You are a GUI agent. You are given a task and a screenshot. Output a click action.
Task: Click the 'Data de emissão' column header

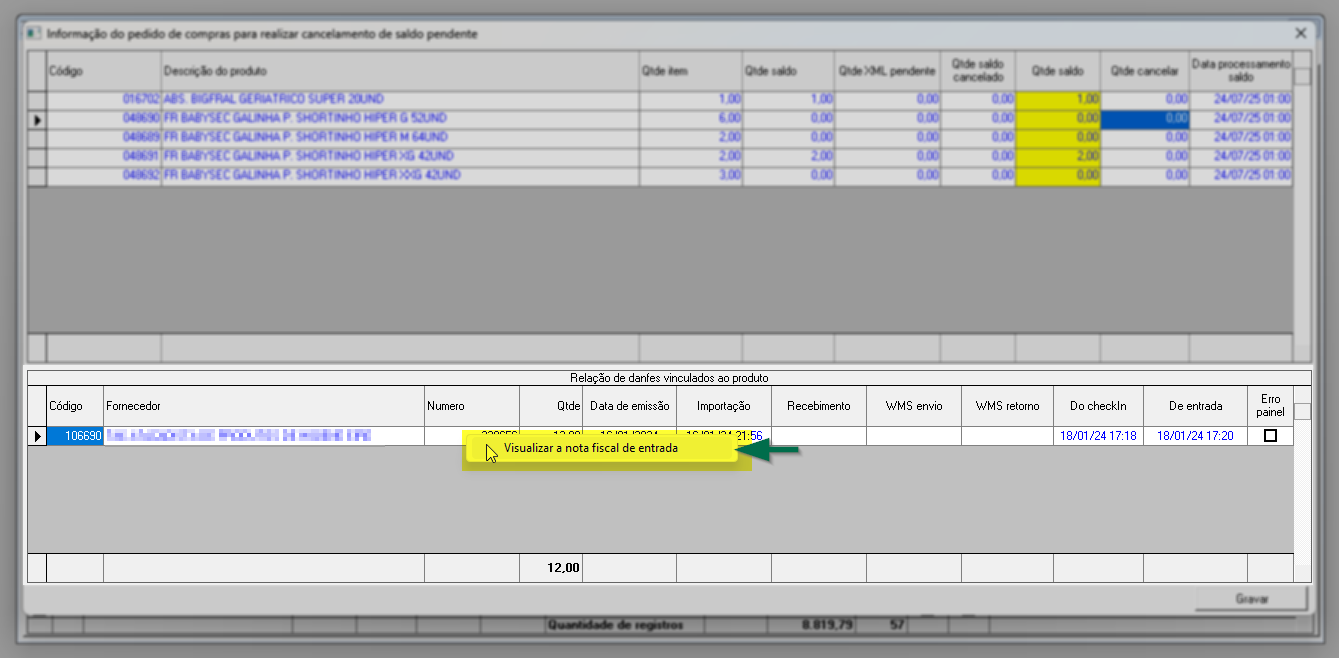[x=629, y=406]
